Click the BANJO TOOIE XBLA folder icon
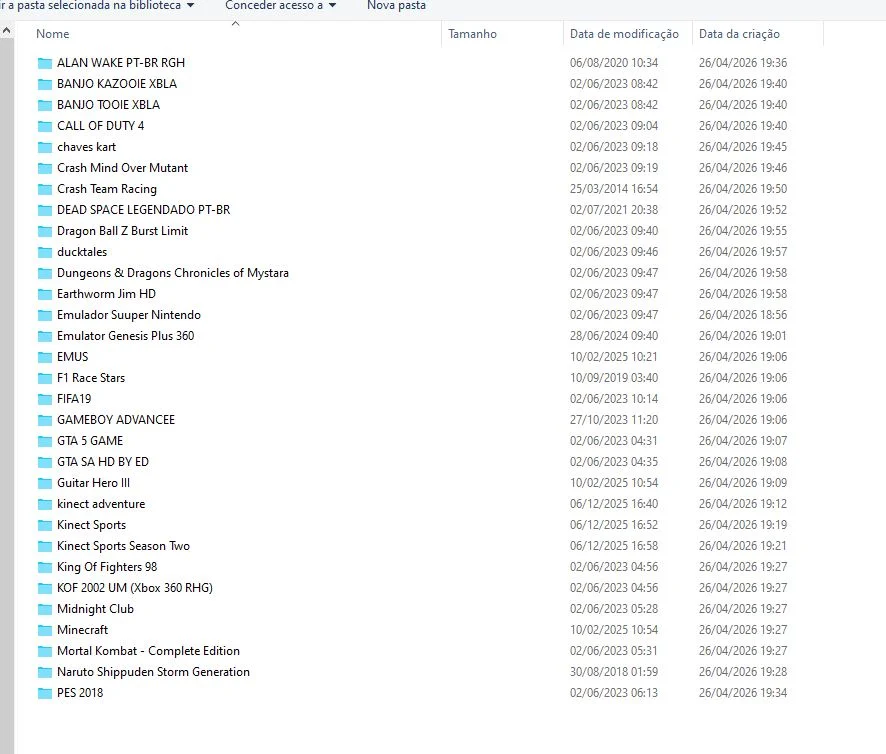 point(45,105)
